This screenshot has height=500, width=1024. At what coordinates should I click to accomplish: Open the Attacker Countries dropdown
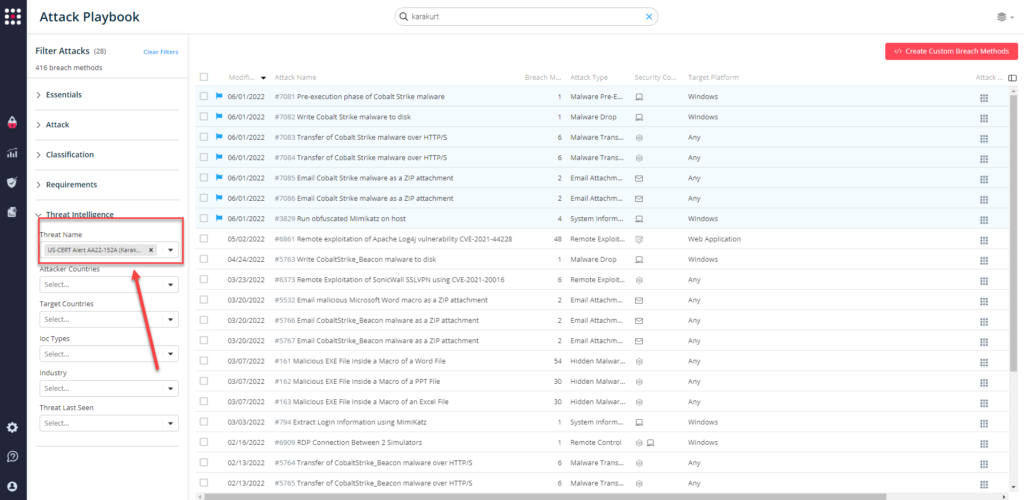(x=108, y=285)
